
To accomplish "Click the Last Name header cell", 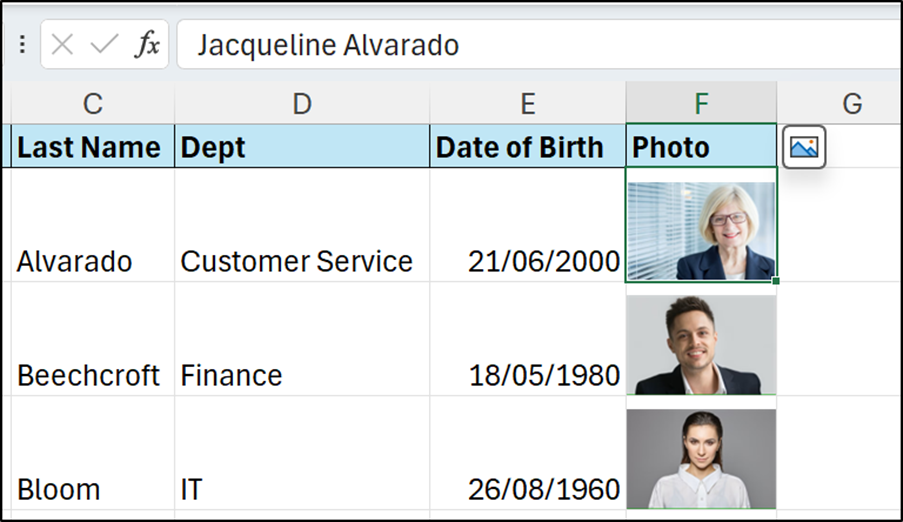I will [x=93, y=148].
